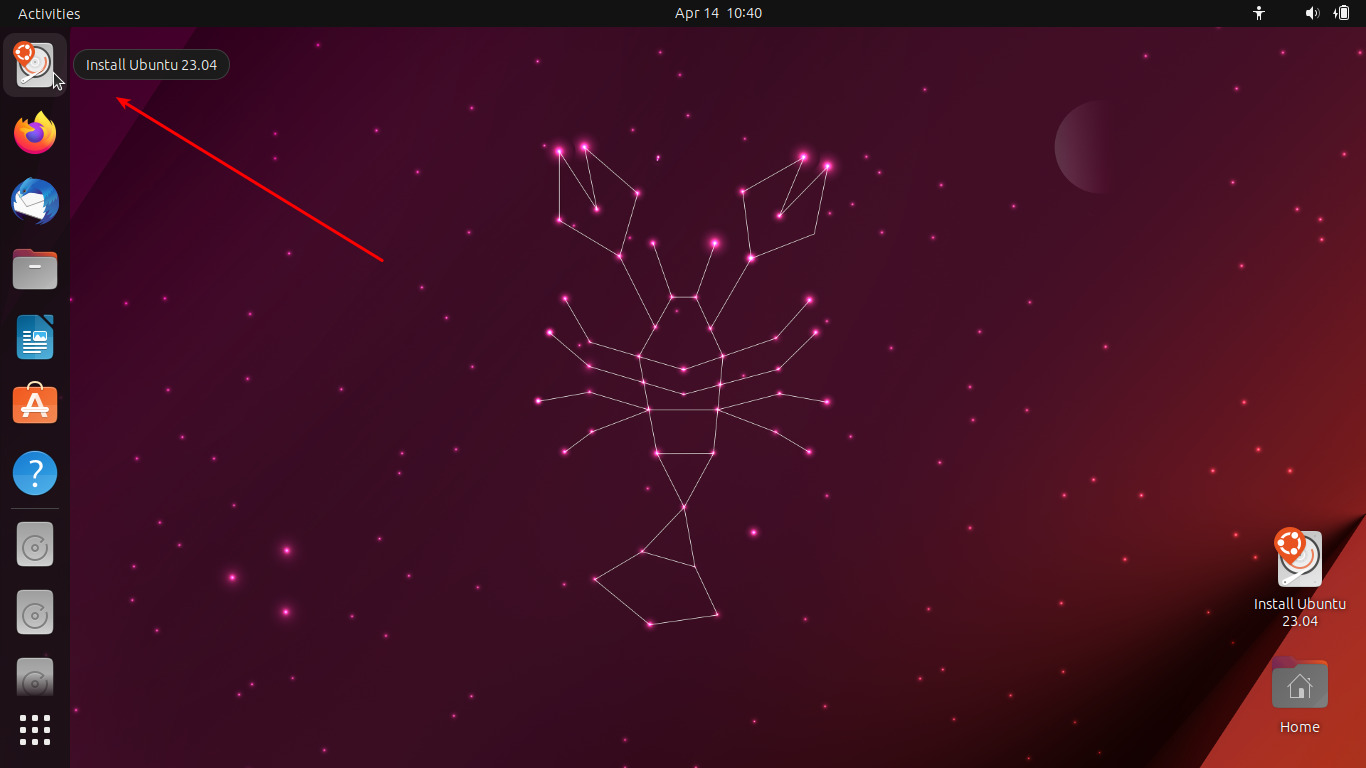
Task: Launch LibreOffice Writer from the dock
Action: (x=35, y=337)
